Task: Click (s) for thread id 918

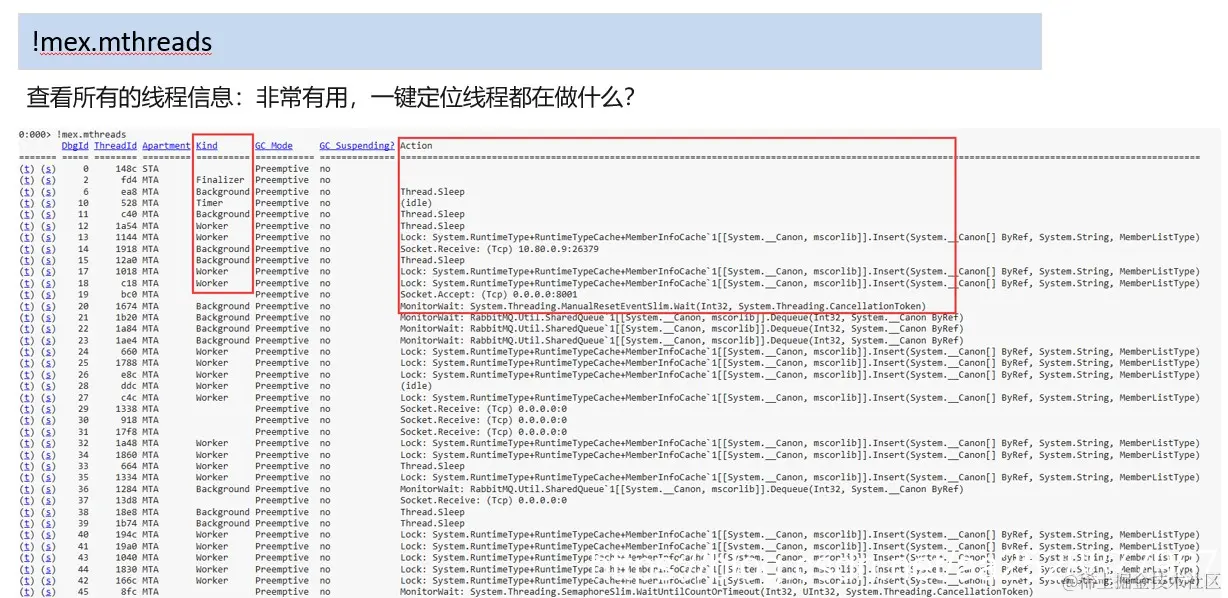Action: (x=48, y=420)
